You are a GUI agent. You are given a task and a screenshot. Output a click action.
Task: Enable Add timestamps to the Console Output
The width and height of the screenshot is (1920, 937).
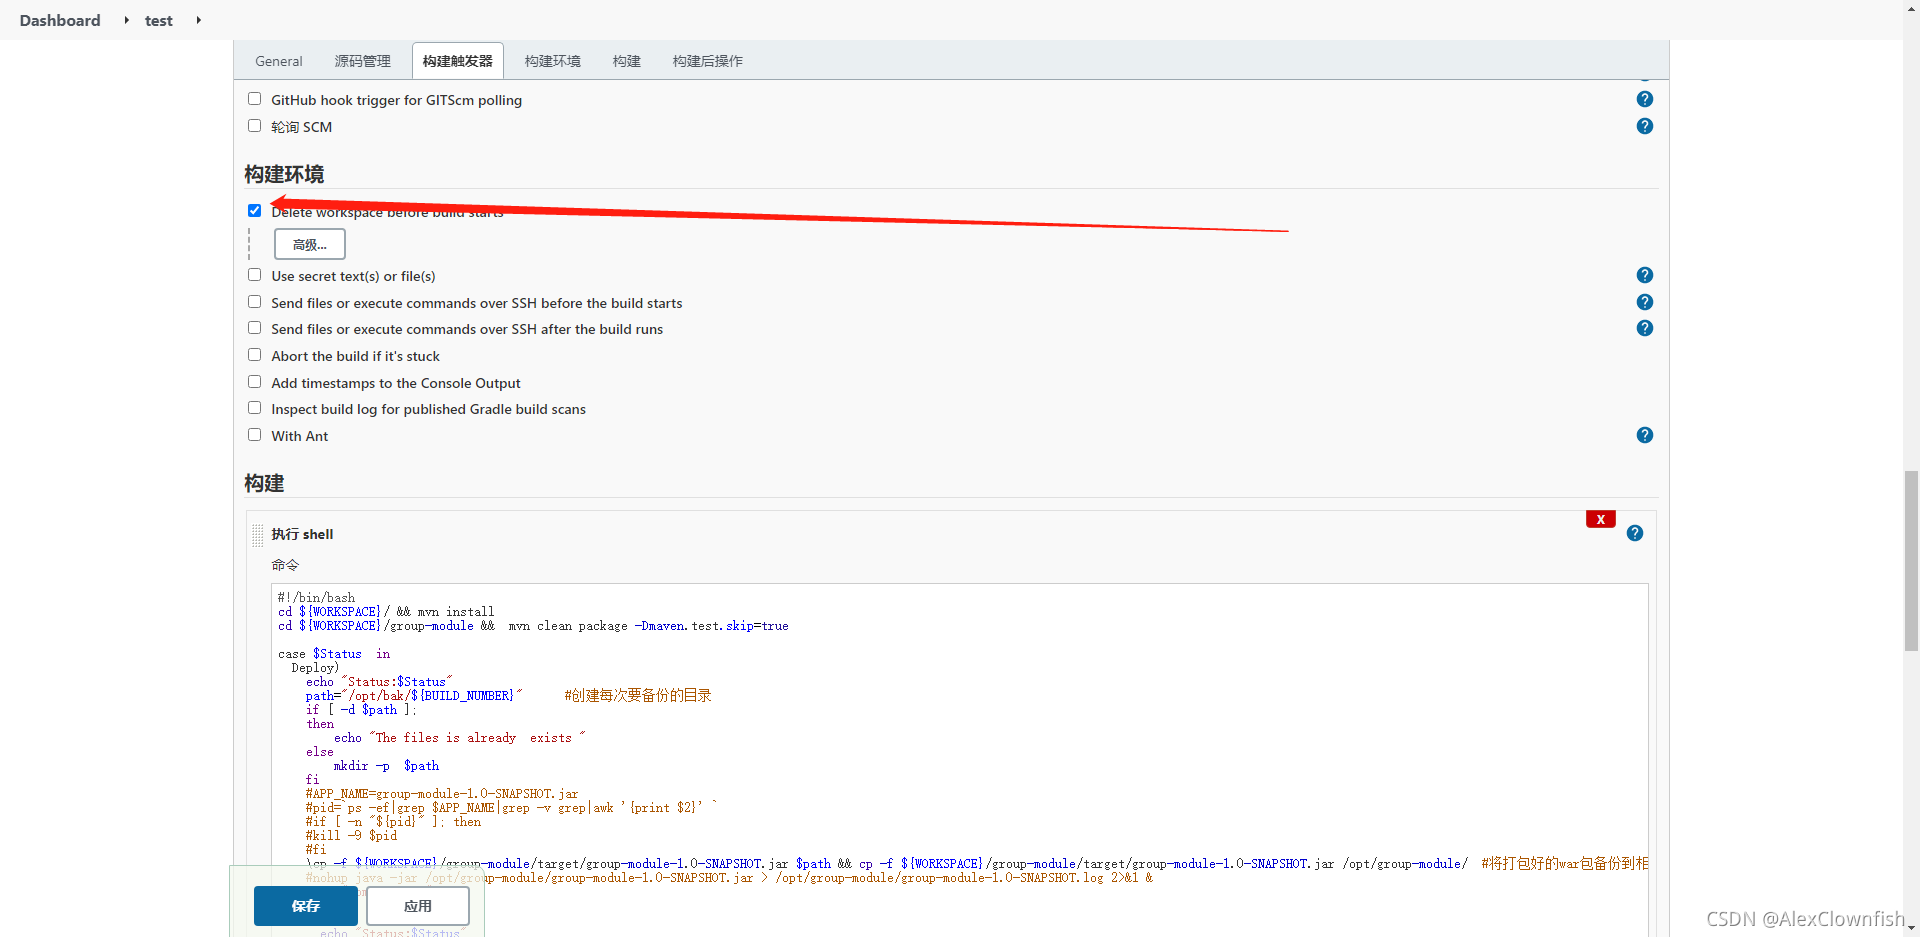tap(254, 382)
